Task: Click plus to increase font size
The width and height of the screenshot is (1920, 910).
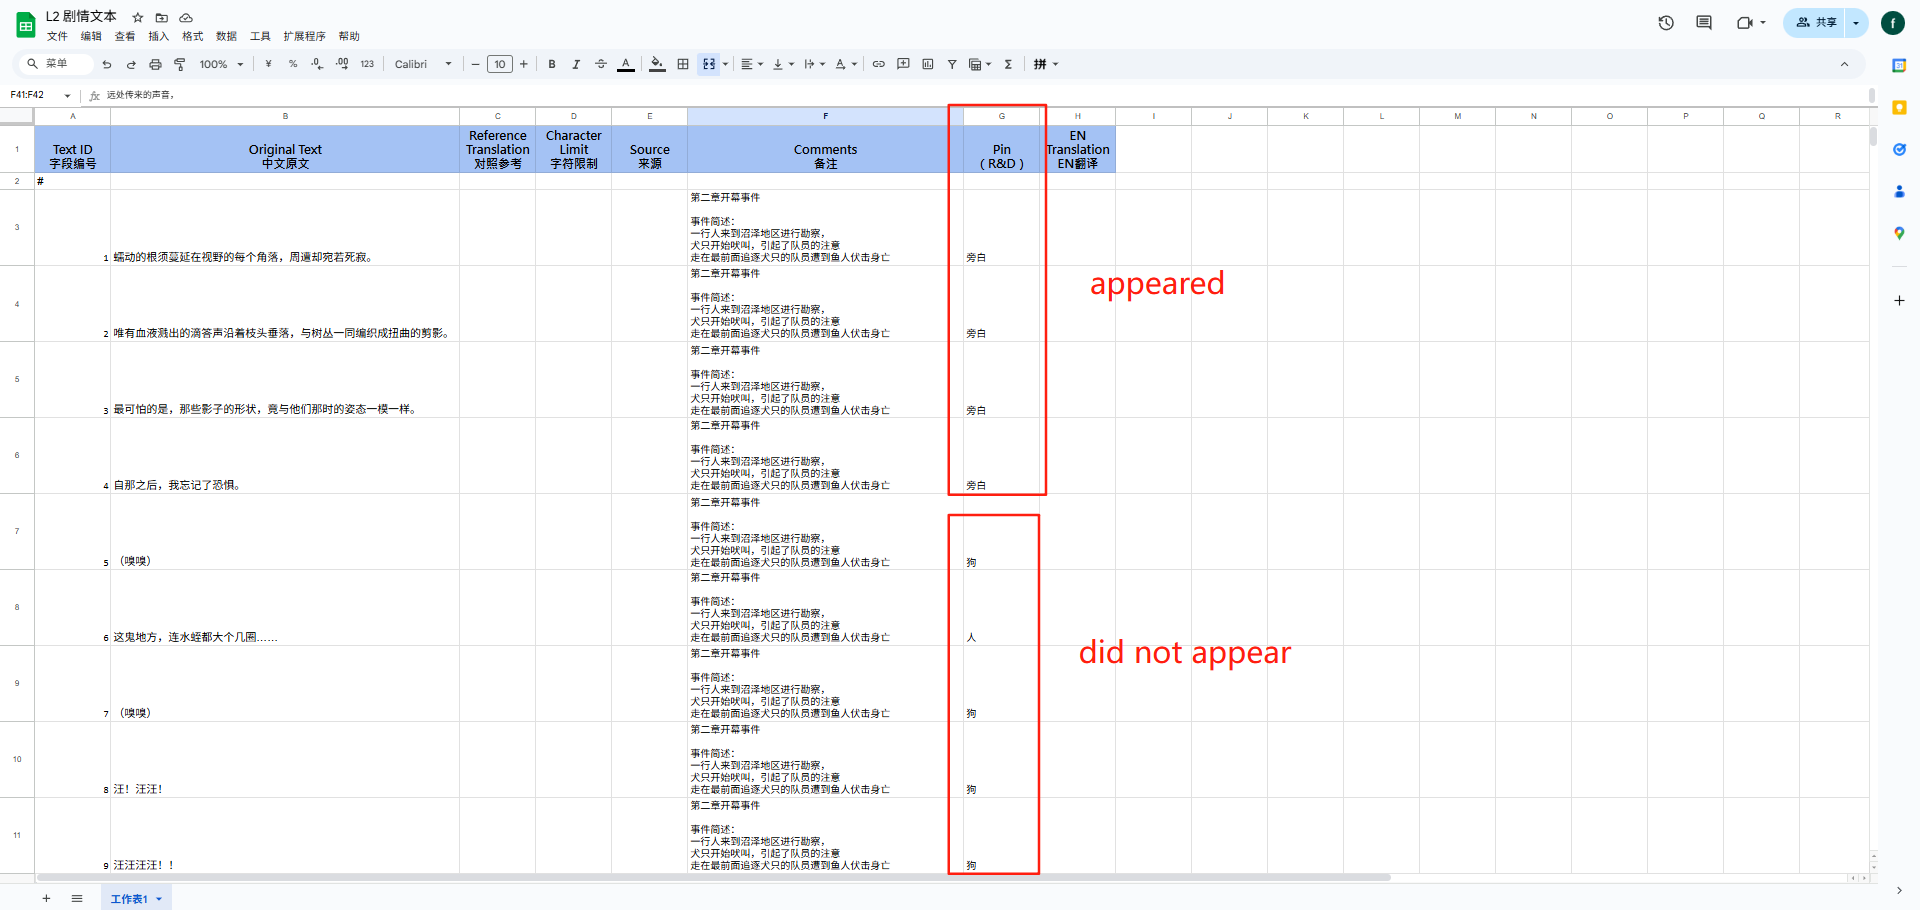Action: coord(524,64)
